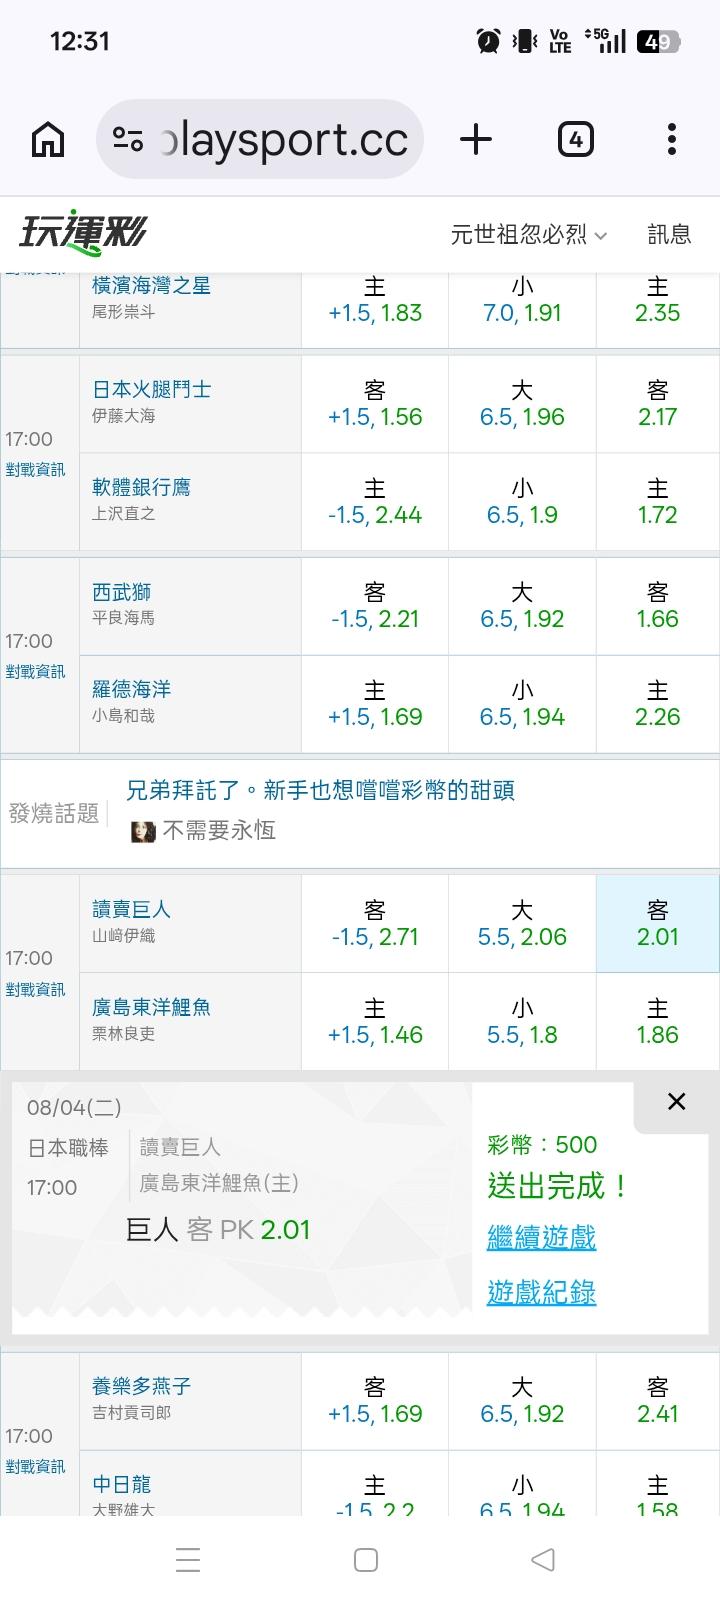The width and height of the screenshot is (720, 1604).
Task: Tap the 不需要永恆 user avatar
Action: (x=143, y=831)
